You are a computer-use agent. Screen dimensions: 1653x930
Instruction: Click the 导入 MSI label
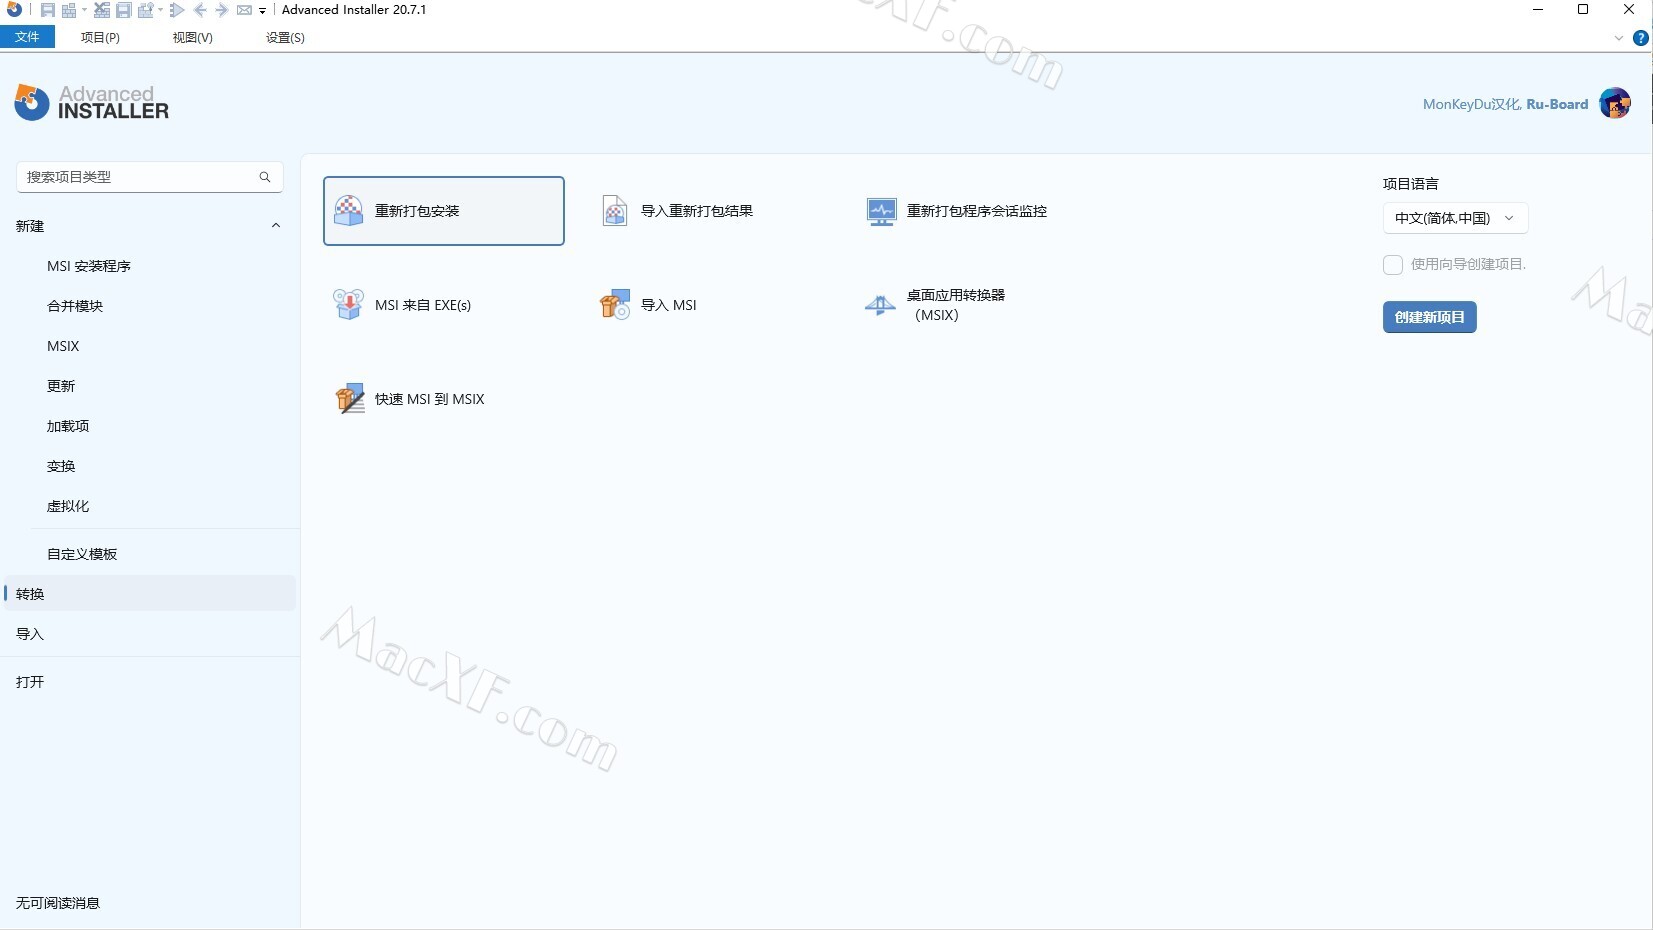click(669, 305)
